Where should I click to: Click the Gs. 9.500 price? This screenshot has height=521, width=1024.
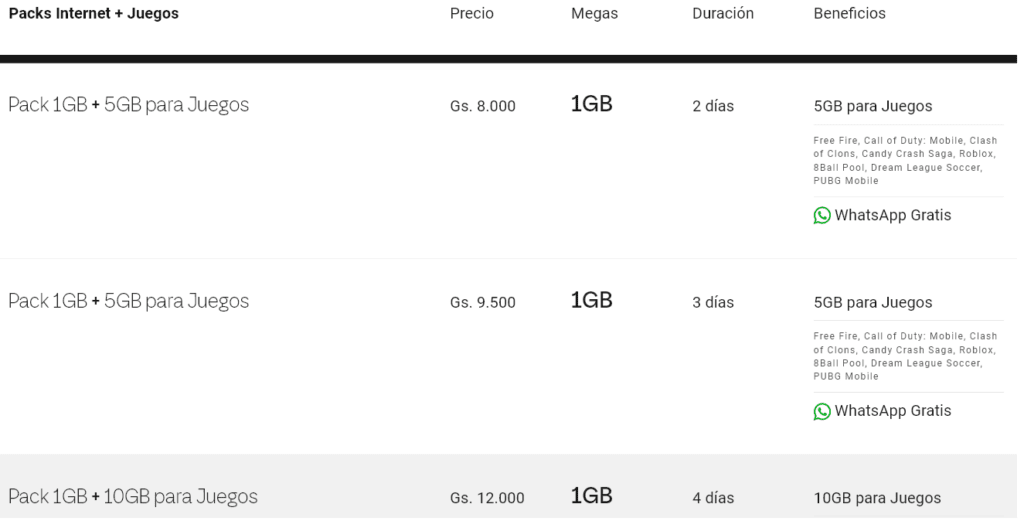coord(483,302)
